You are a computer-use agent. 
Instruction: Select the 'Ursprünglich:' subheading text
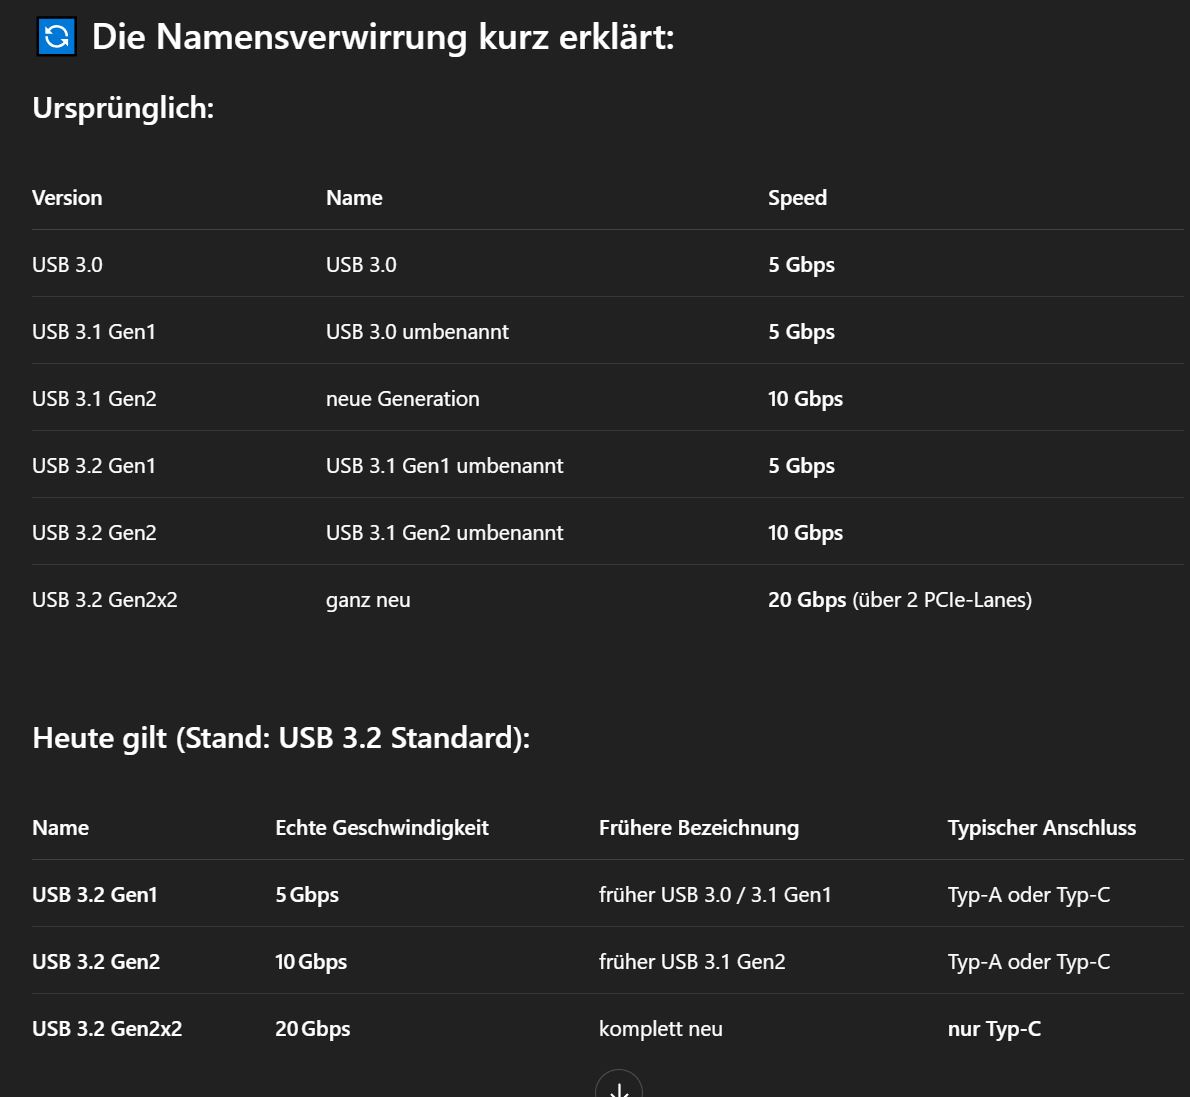123,108
